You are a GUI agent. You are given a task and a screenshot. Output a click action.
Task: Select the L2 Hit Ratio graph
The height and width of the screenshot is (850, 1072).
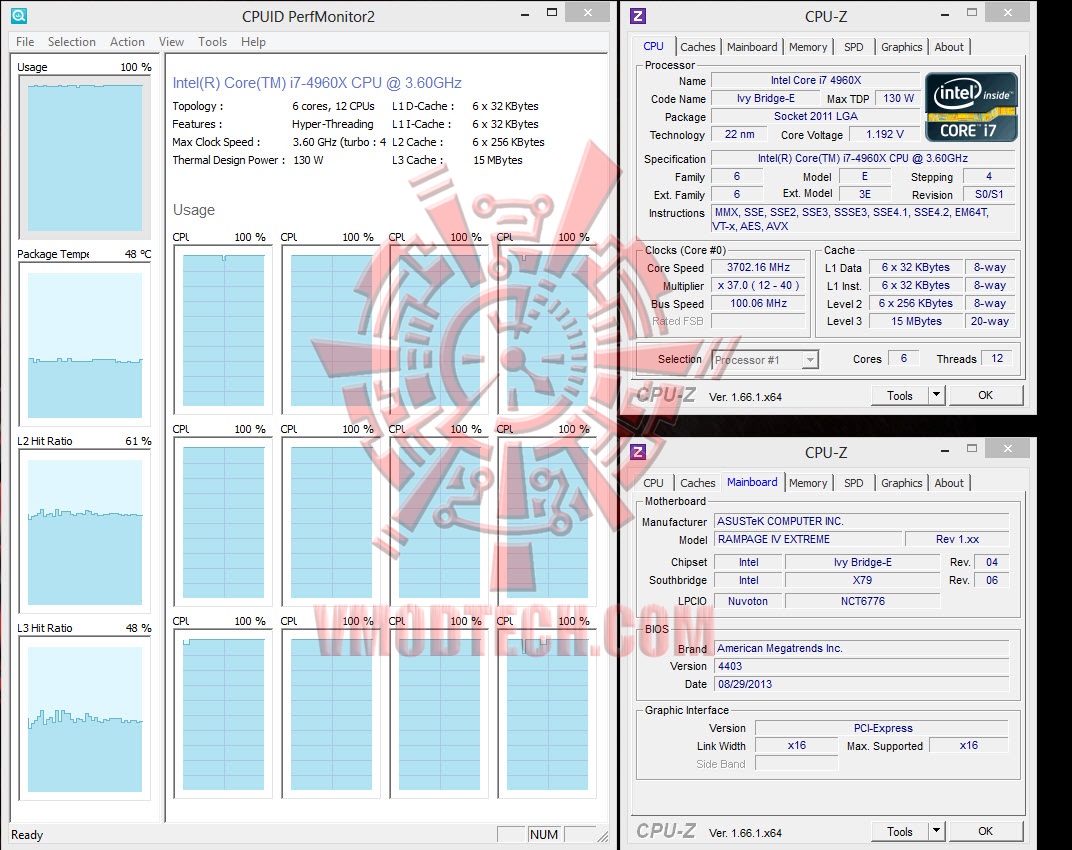85,532
